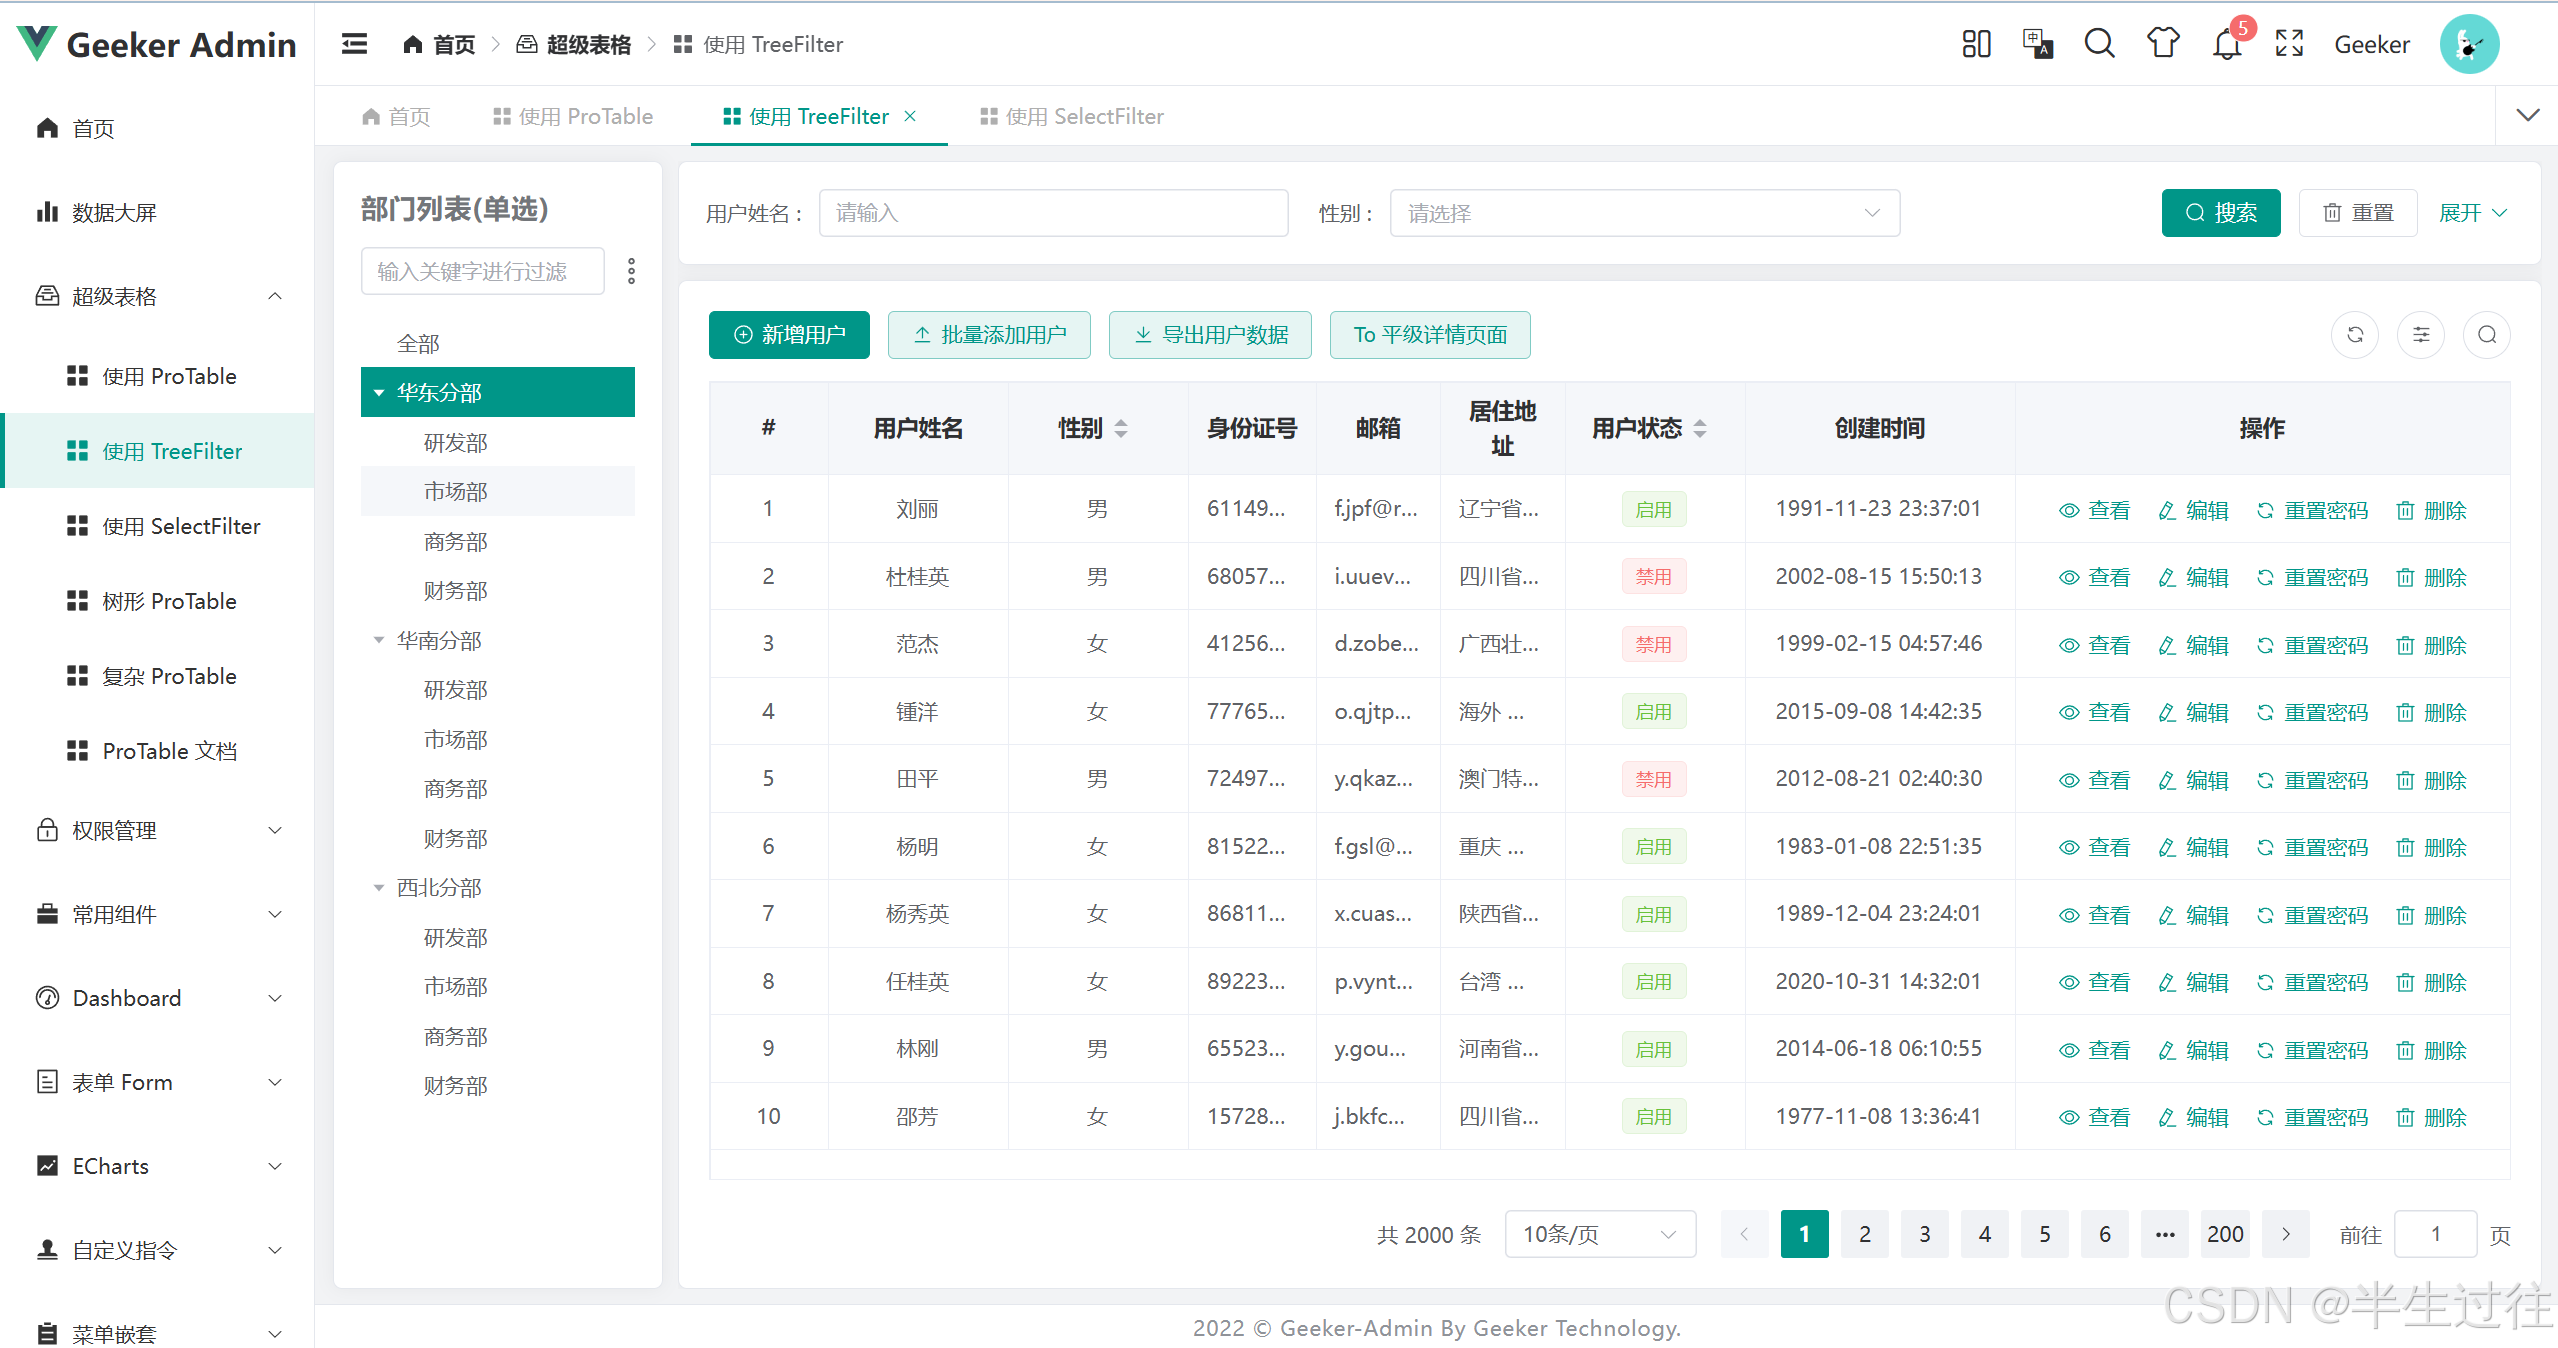Open 树形 ProTable in the sidebar

[x=169, y=601]
